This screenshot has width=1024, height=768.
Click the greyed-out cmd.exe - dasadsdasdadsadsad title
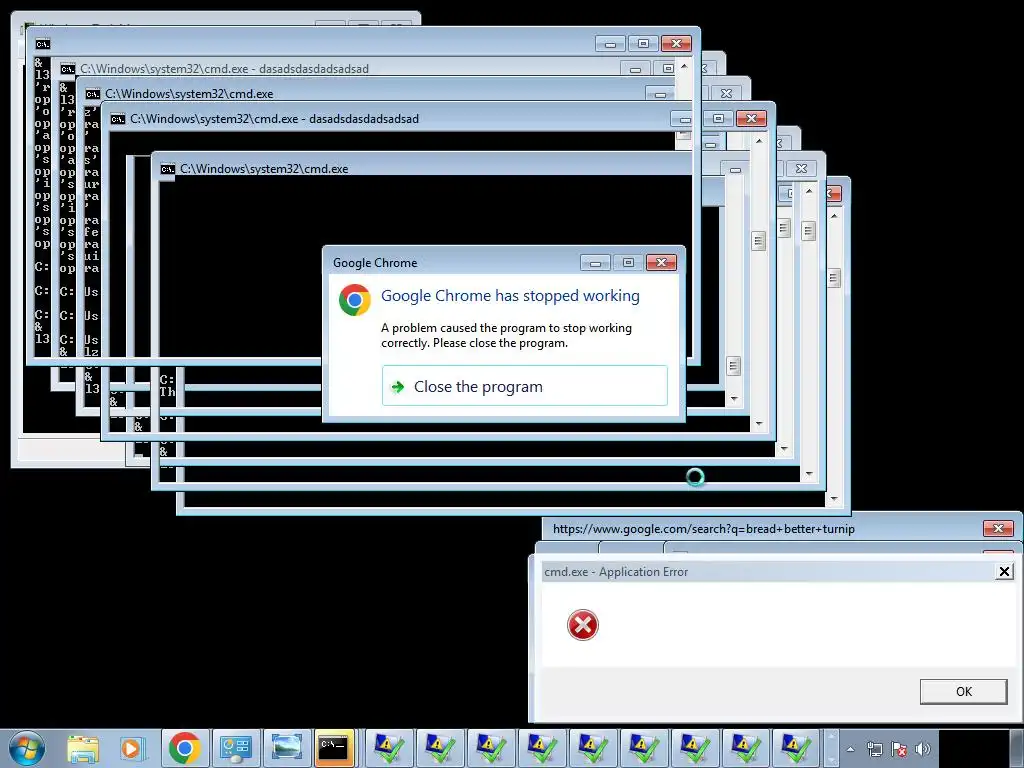(224, 69)
